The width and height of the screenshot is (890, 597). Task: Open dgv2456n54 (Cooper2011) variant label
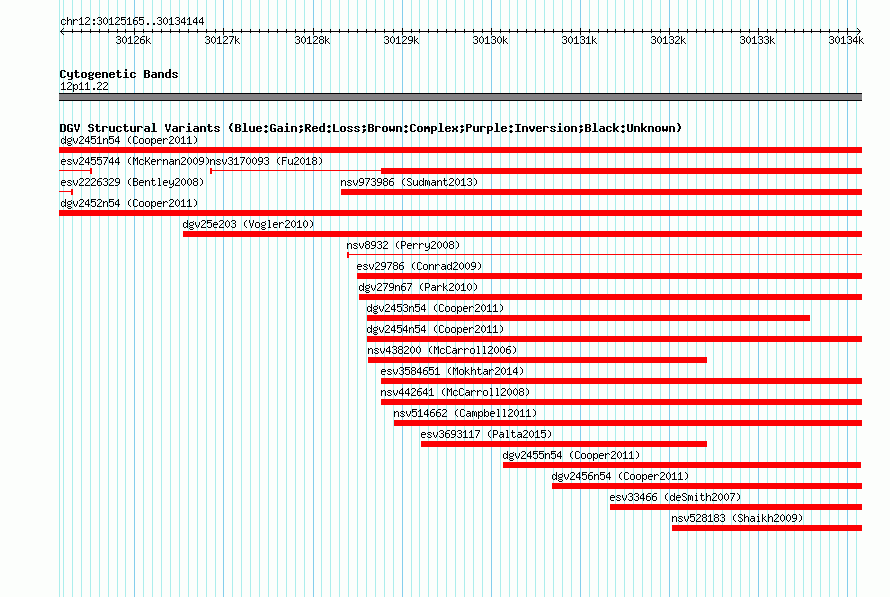click(x=620, y=476)
